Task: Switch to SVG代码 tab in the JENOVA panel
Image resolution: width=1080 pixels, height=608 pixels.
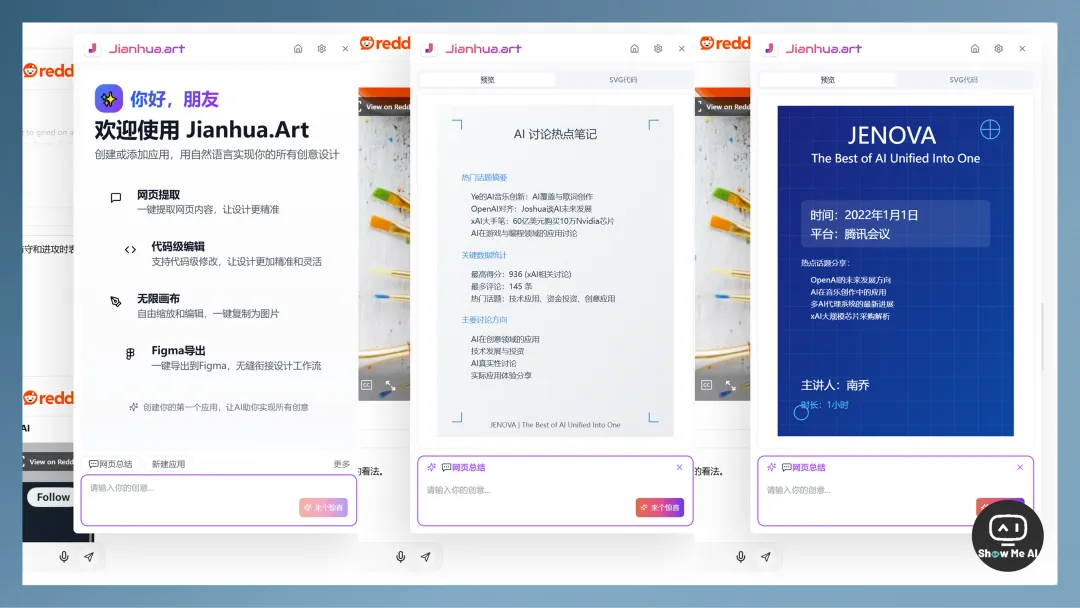Action: (963, 80)
